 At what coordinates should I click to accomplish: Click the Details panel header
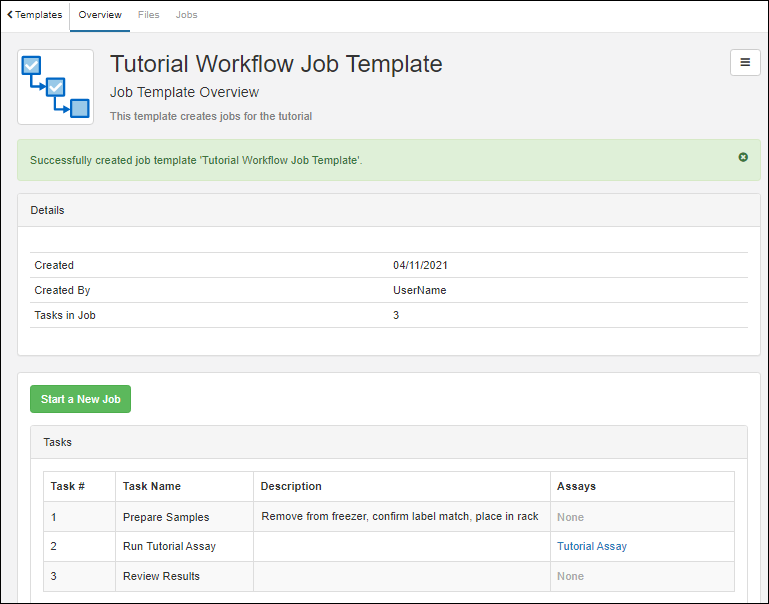pyautogui.click(x=48, y=211)
